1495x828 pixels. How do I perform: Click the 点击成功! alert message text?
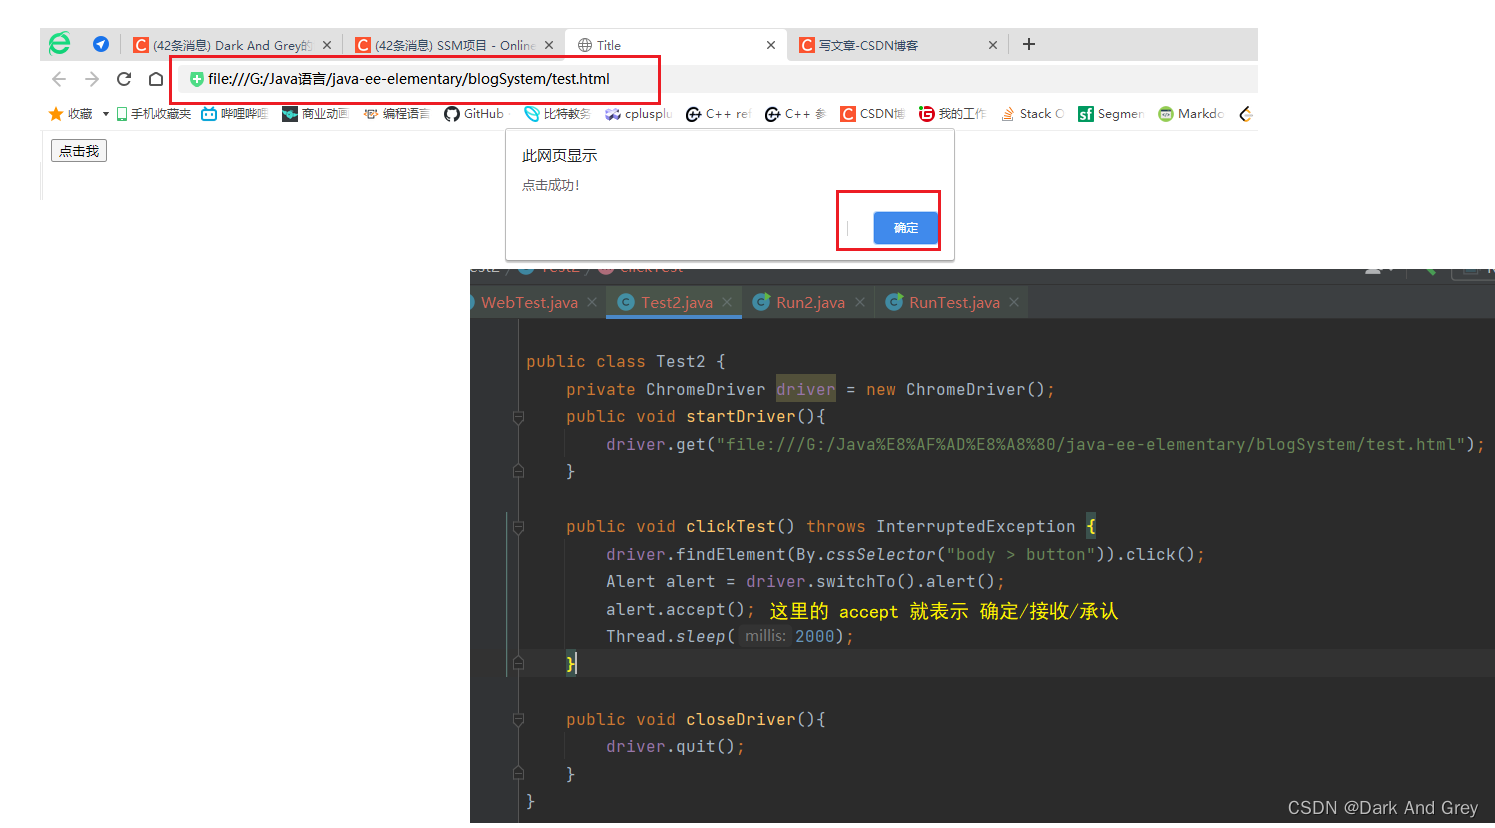[551, 185]
